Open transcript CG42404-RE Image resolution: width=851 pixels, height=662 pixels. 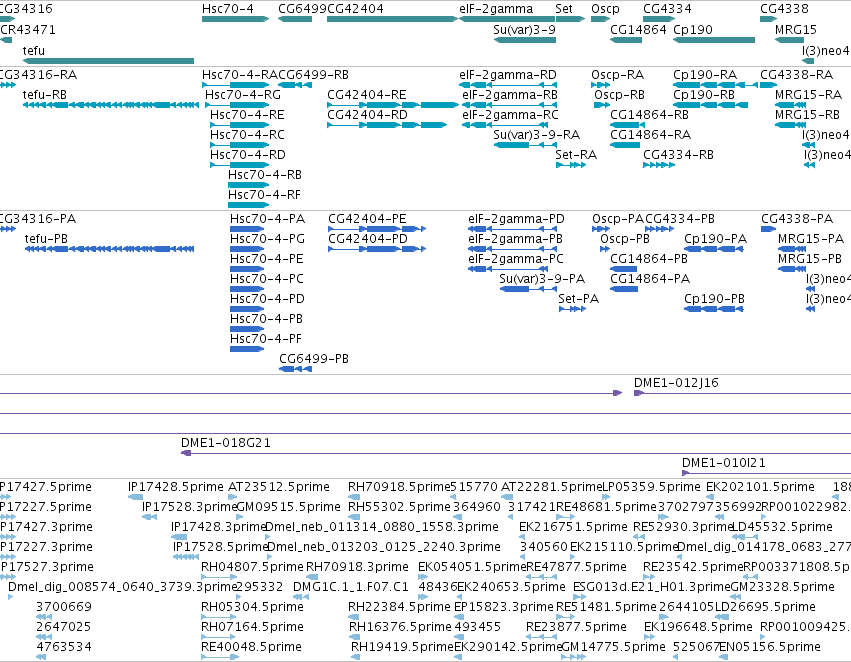click(393, 105)
